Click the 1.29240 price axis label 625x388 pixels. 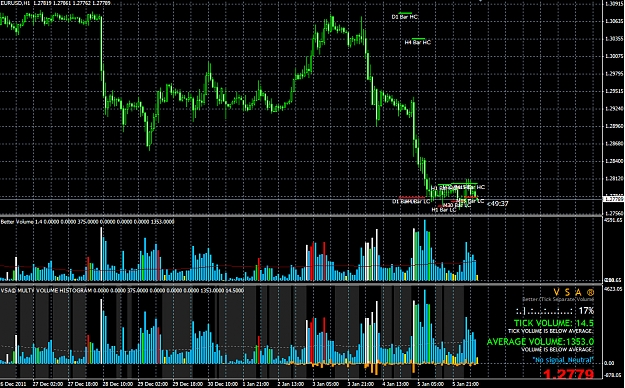614,108
